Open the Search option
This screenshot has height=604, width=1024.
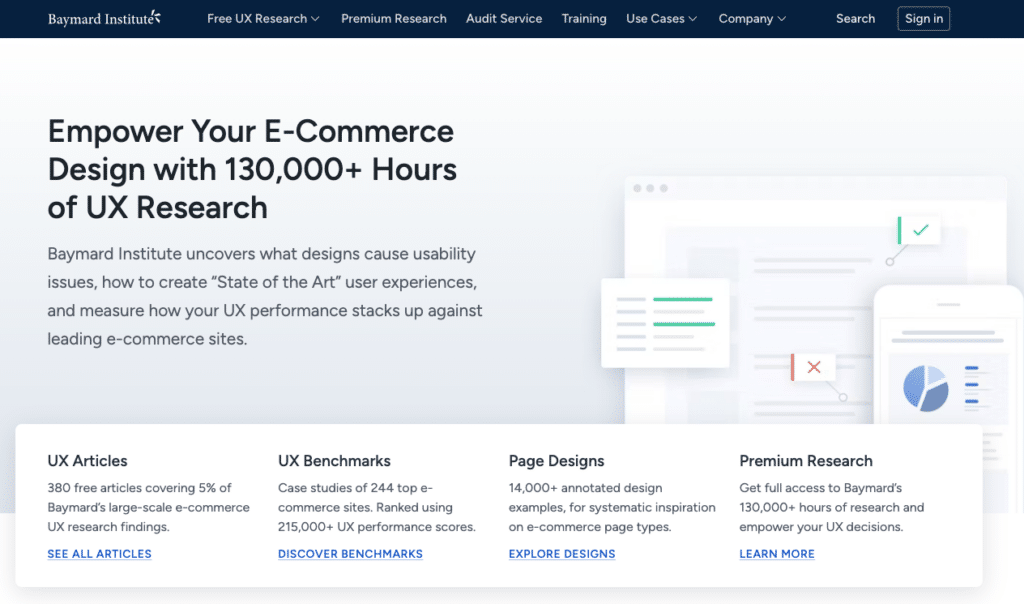856,19
